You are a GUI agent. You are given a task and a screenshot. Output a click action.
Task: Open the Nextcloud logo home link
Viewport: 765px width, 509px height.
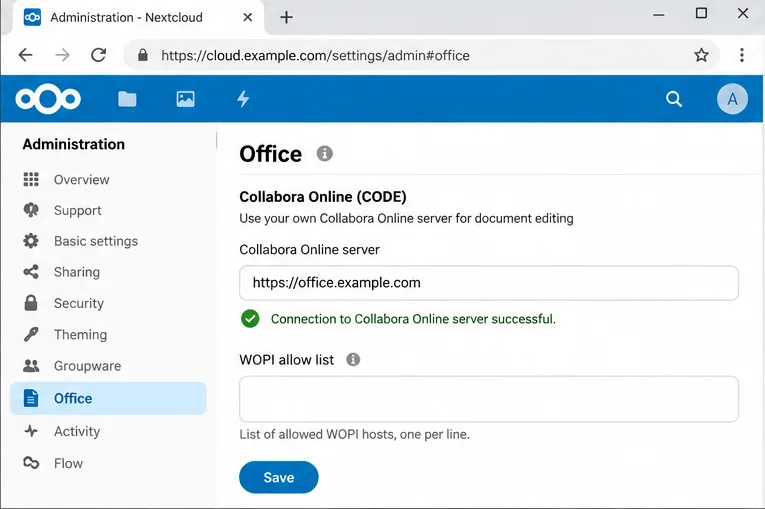[48, 99]
